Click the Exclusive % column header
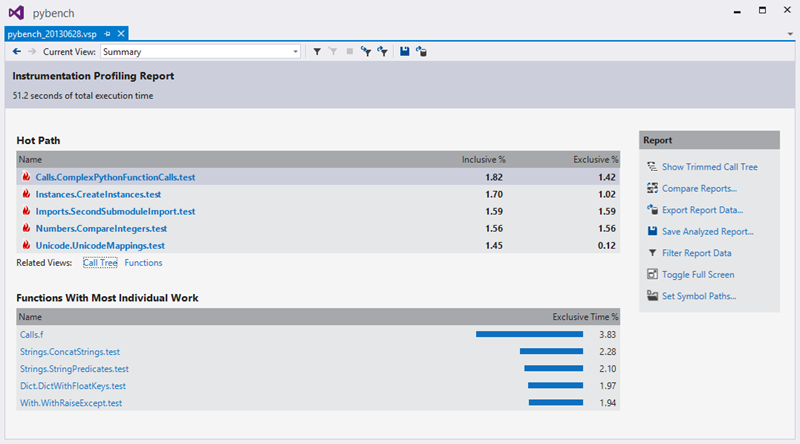 tap(595, 160)
